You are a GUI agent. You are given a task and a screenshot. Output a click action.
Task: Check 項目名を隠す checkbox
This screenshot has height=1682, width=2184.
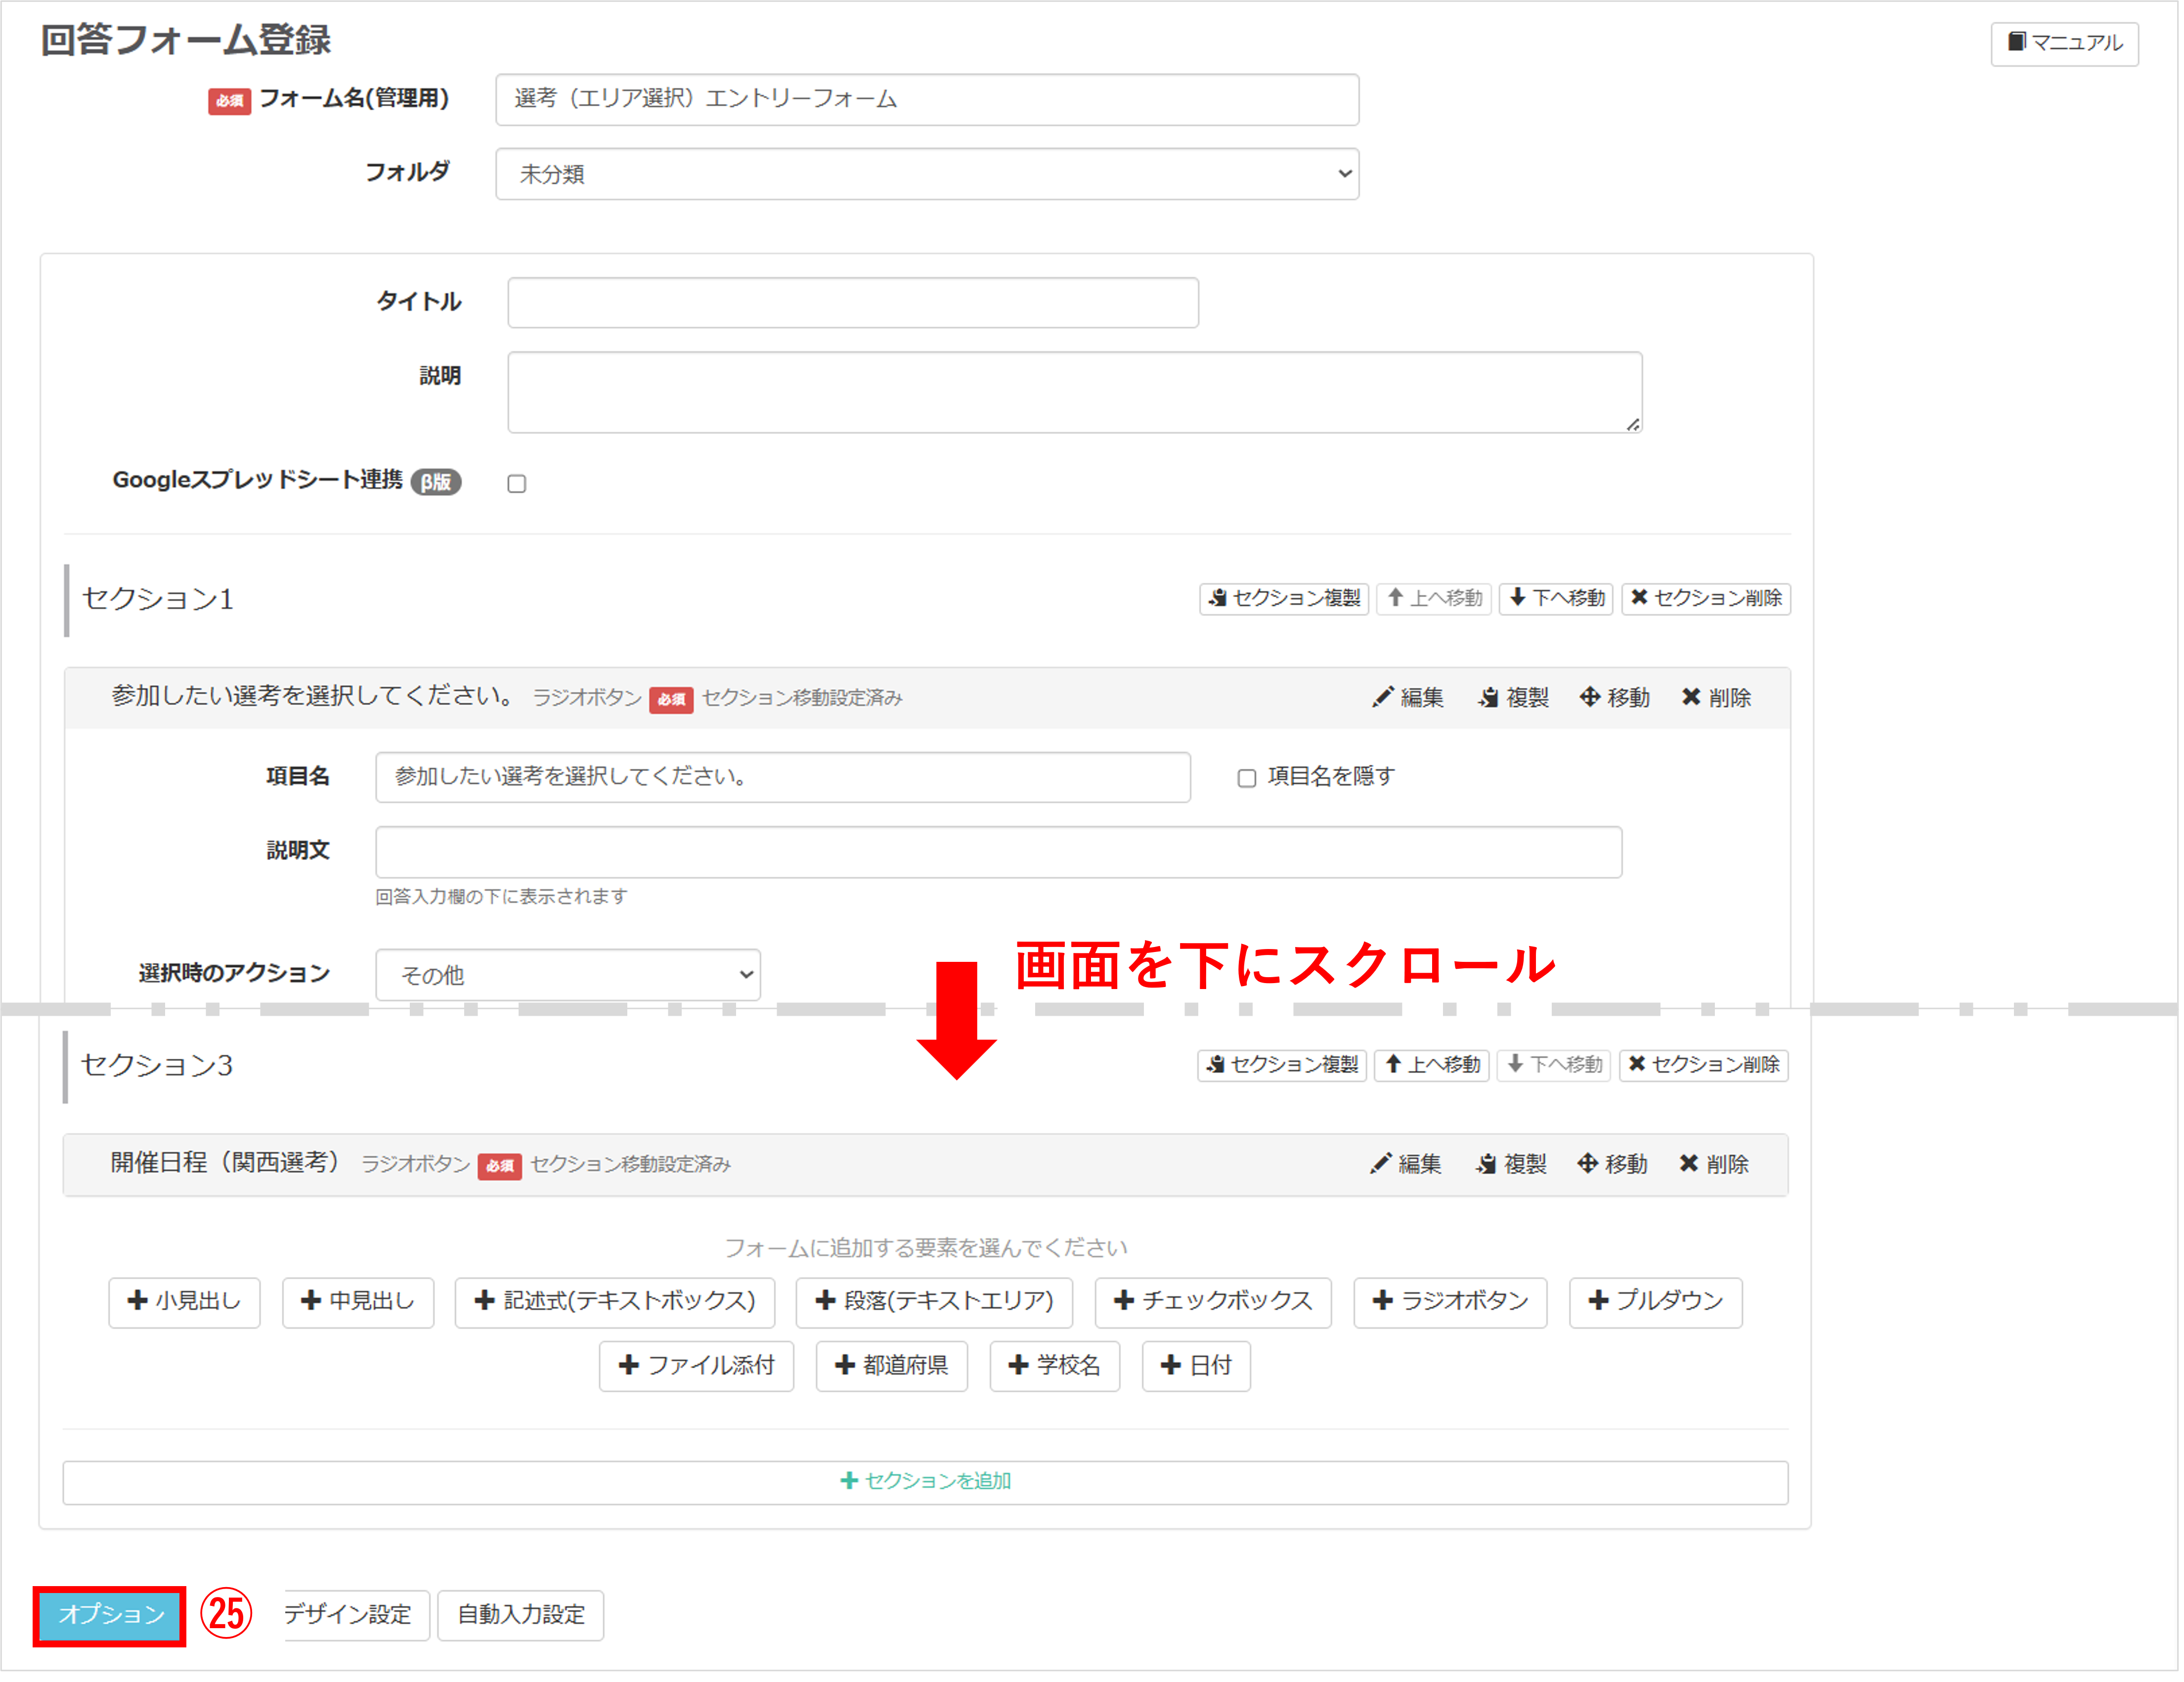click(x=1246, y=778)
